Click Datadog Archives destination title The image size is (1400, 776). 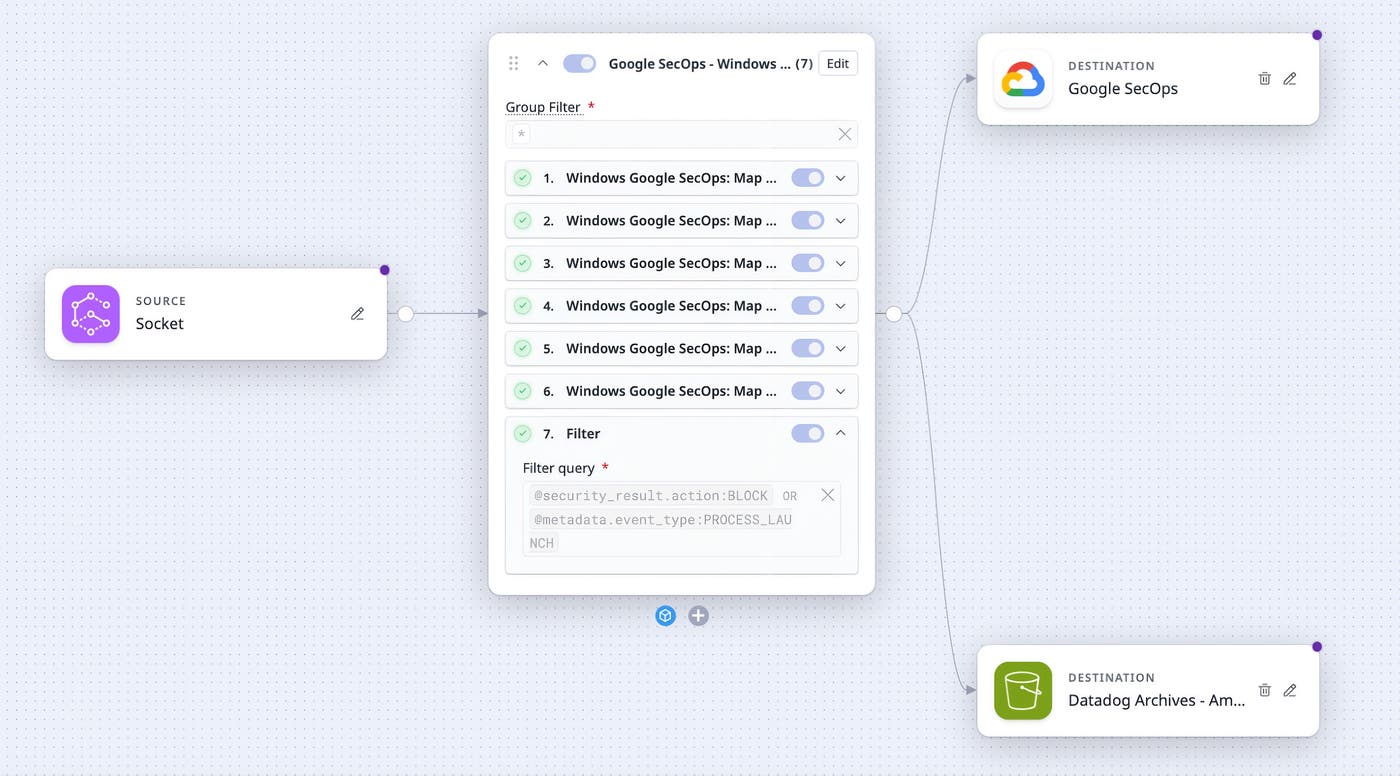click(x=1157, y=700)
